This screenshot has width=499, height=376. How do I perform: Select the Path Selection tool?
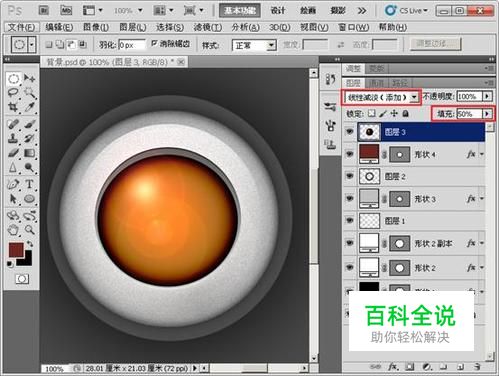(13, 199)
